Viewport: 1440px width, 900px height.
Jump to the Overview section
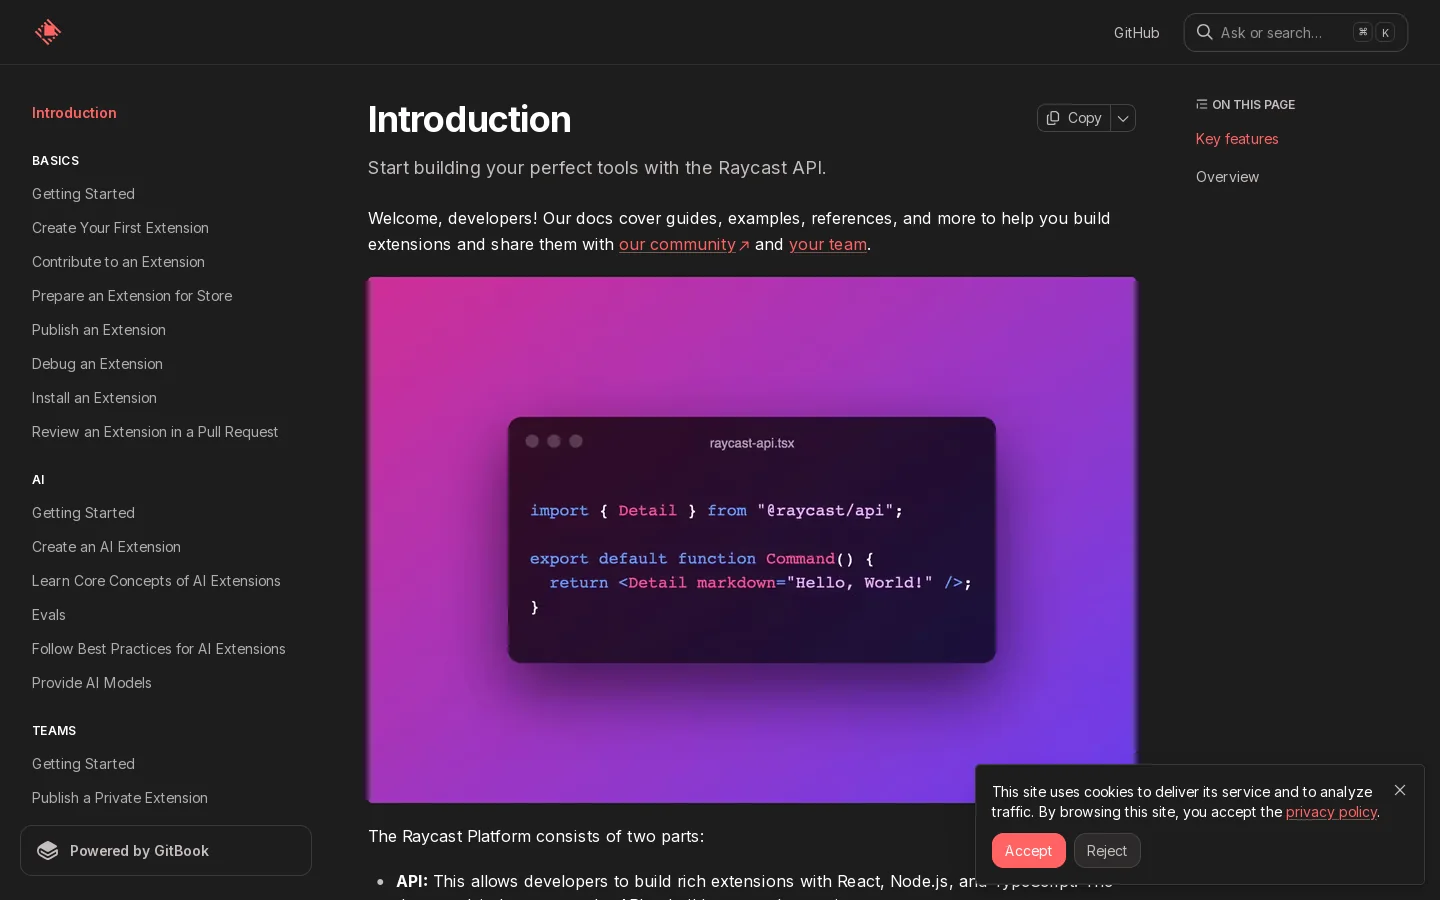[x=1227, y=177]
